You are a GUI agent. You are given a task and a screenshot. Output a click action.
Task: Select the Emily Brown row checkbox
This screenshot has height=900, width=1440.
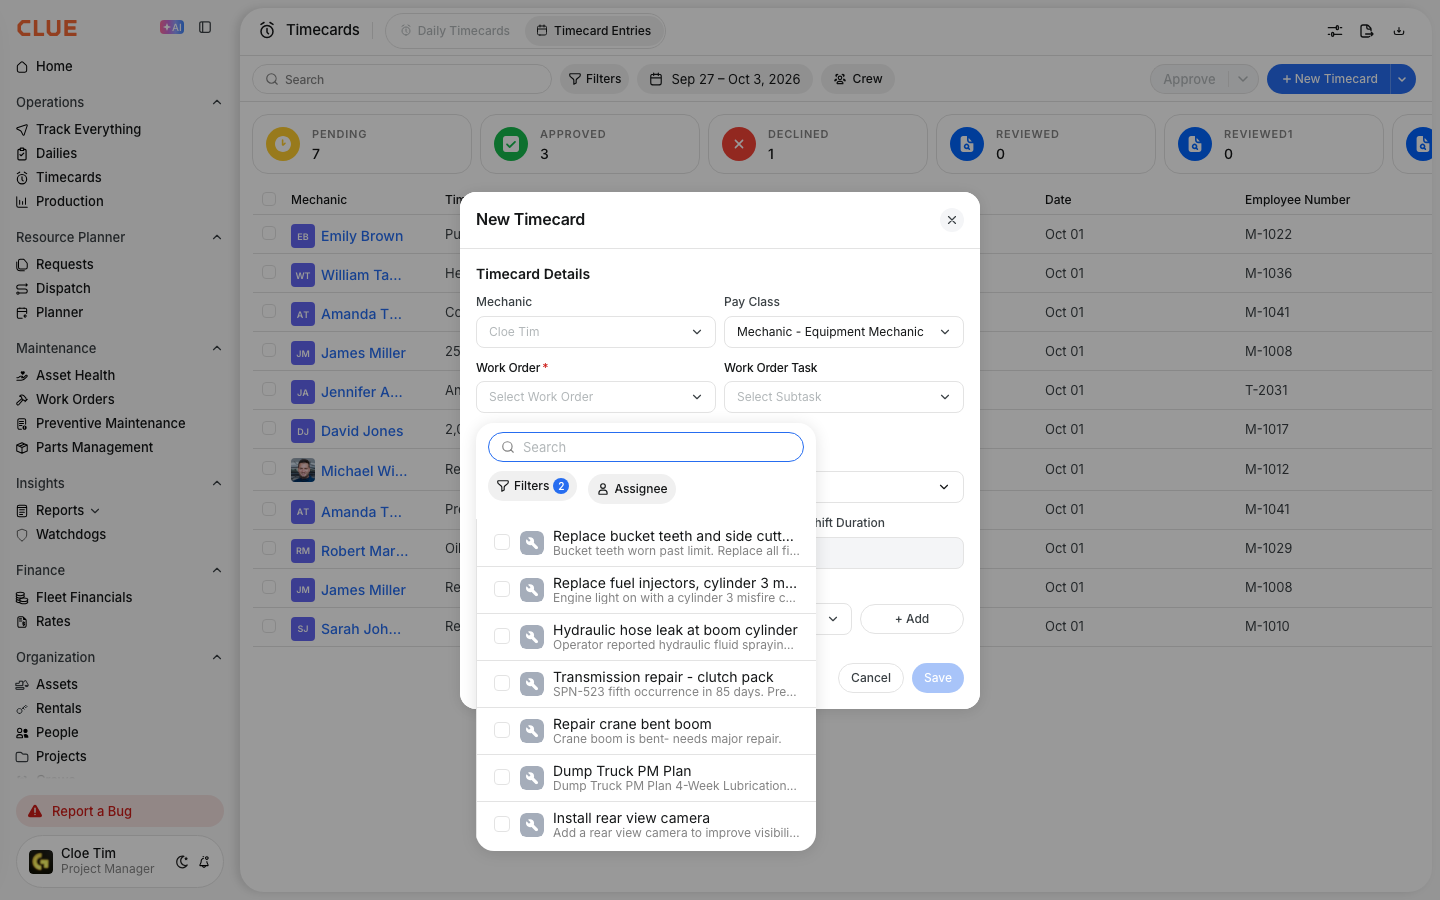tap(269, 233)
